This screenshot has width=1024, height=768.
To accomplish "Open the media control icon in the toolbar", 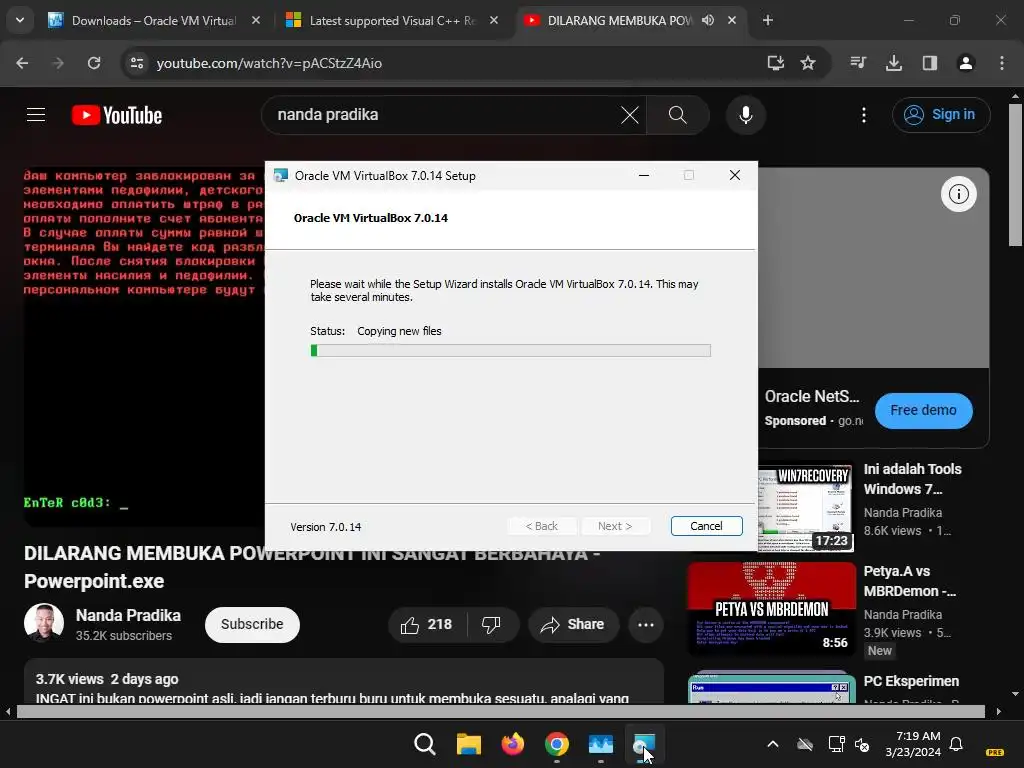I will point(858,63).
